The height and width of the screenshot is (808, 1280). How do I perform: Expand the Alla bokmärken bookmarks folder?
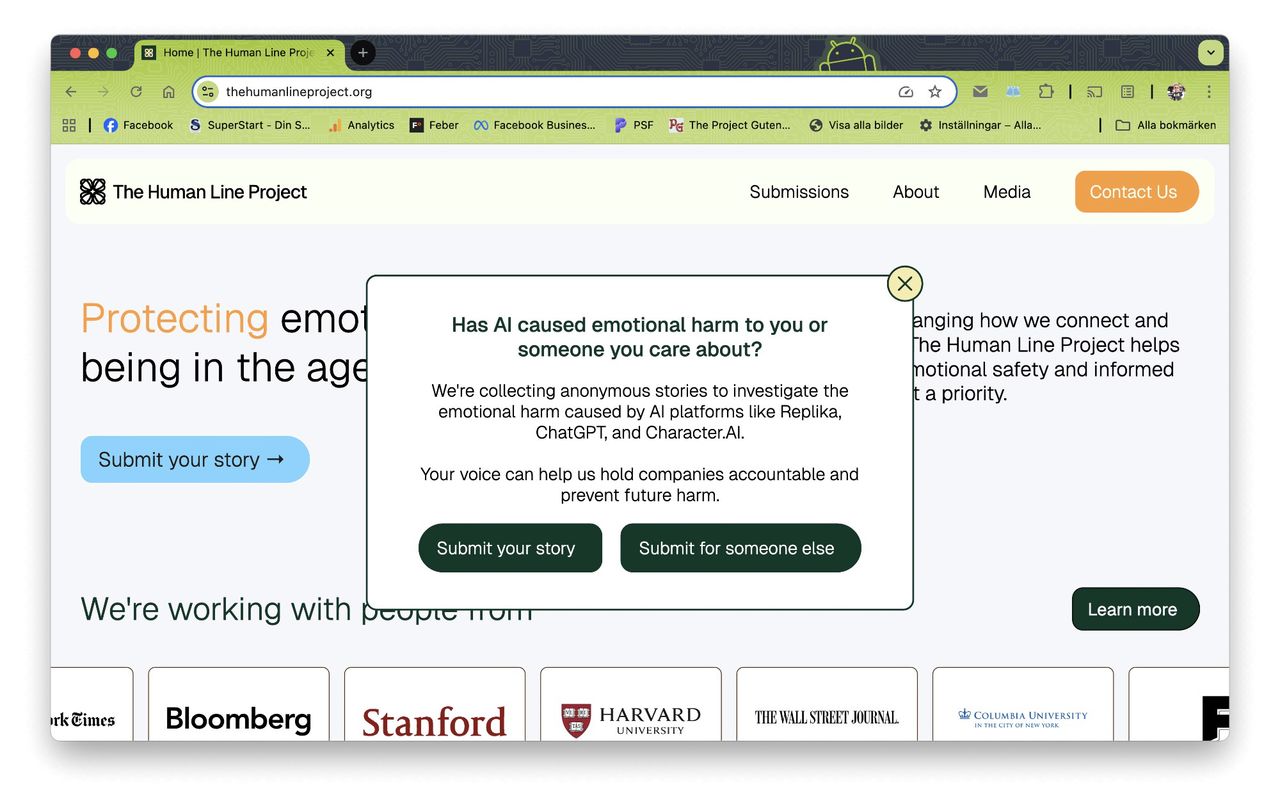1166,125
